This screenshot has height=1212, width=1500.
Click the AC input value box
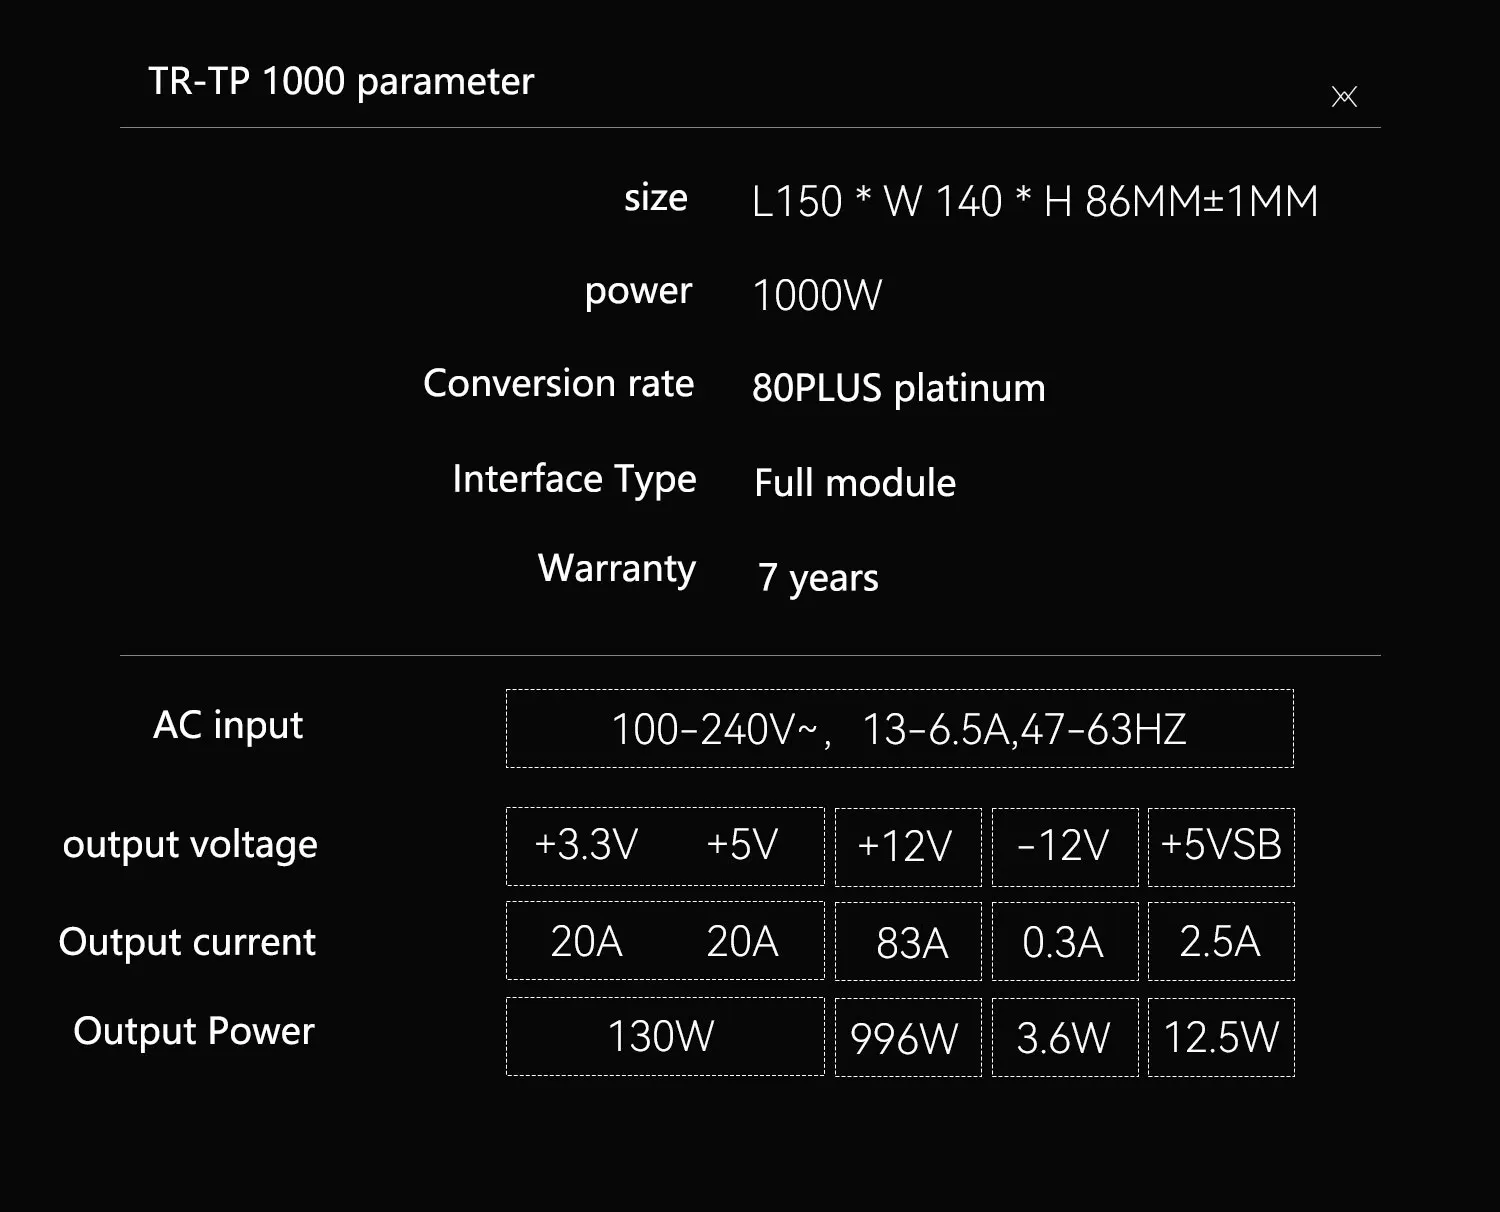899,729
